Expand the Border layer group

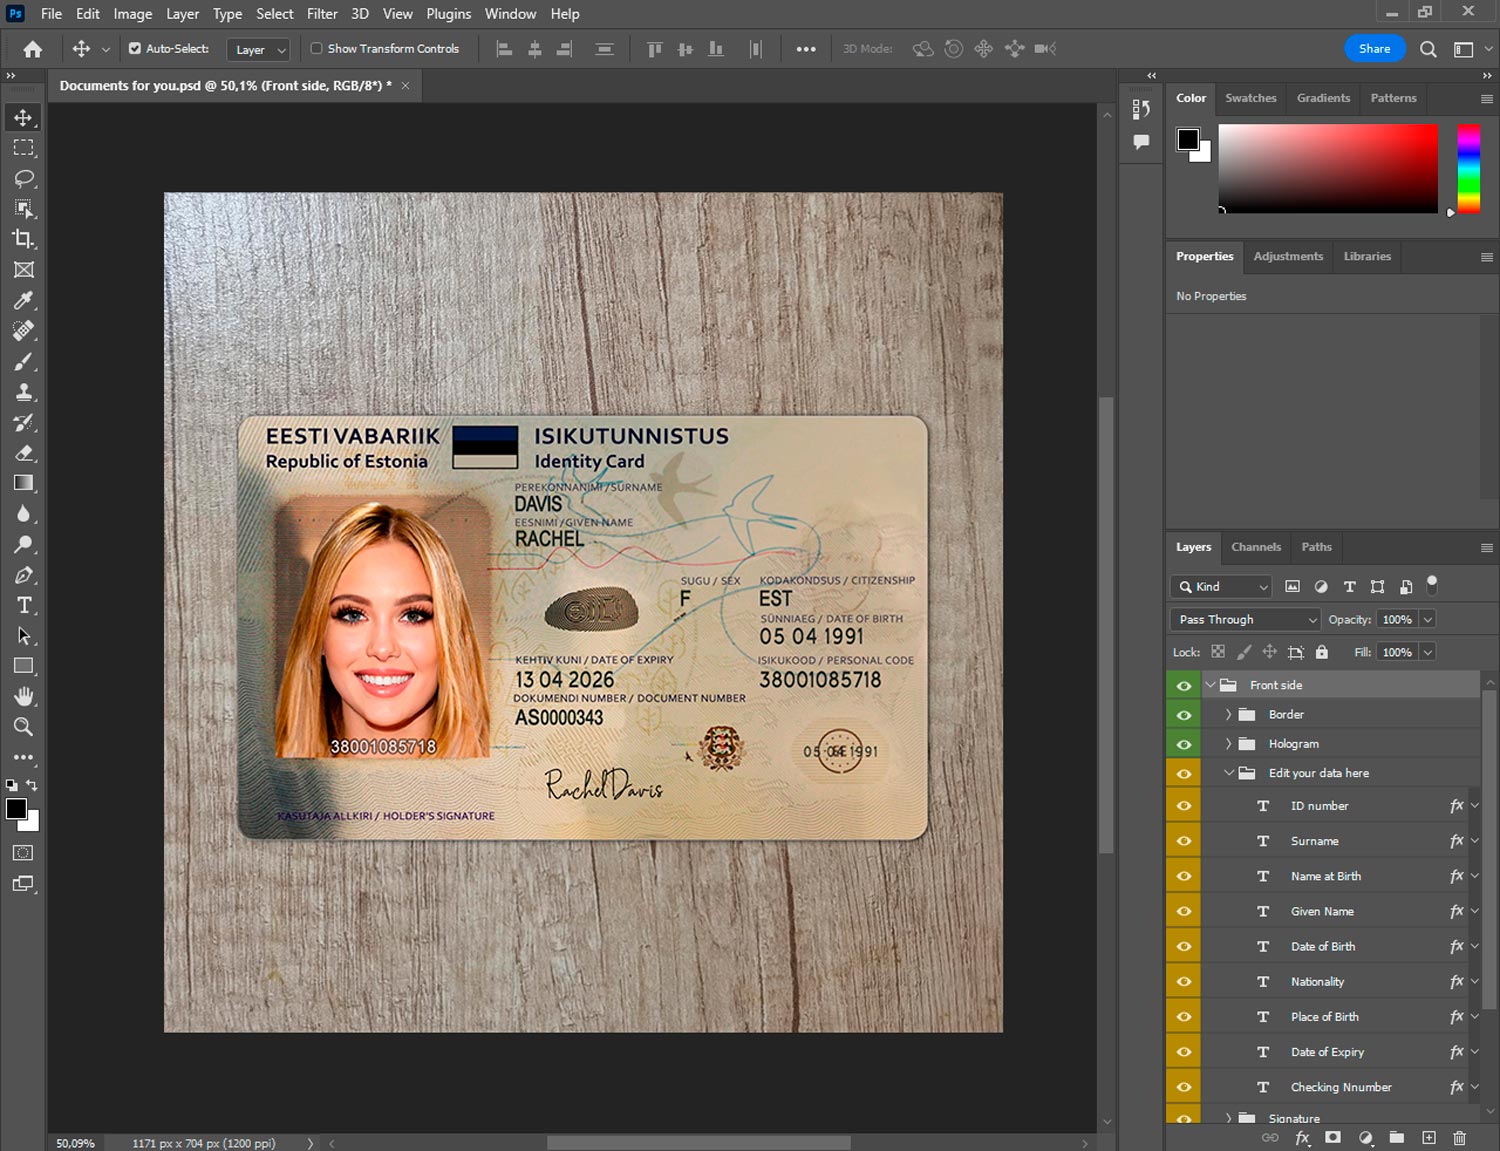coord(1228,715)
